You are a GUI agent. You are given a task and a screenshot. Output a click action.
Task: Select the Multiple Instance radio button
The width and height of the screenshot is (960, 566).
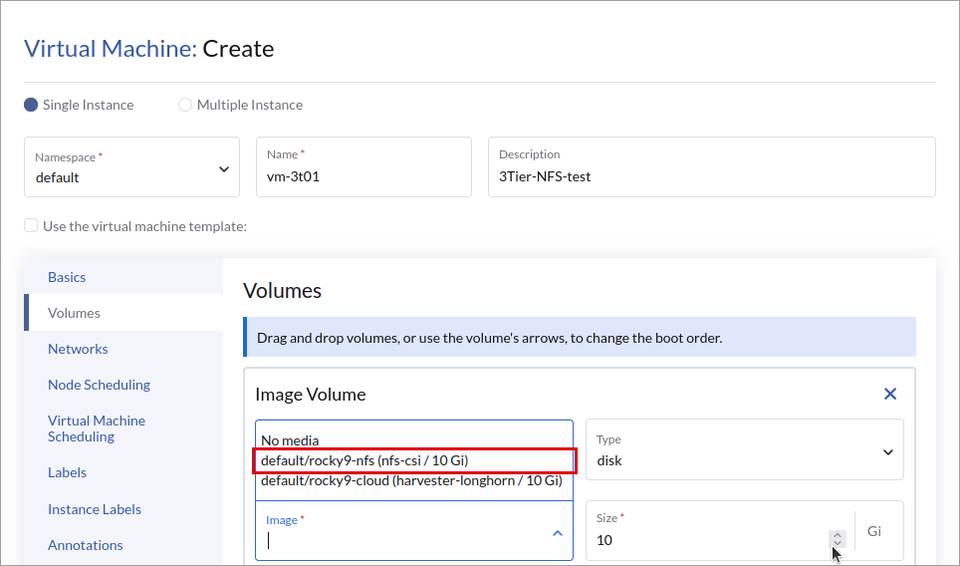click(185, 105)
